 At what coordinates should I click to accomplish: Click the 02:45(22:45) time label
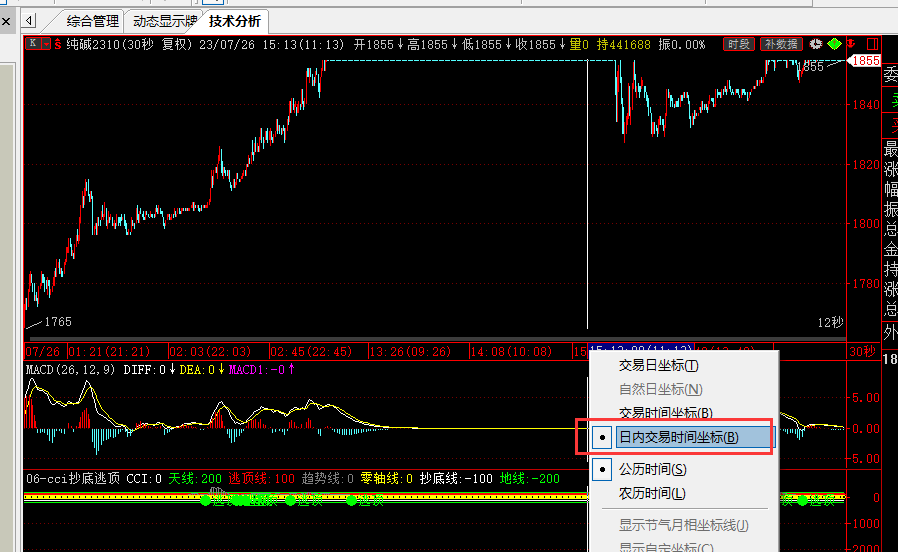click(x=311, y=352)
